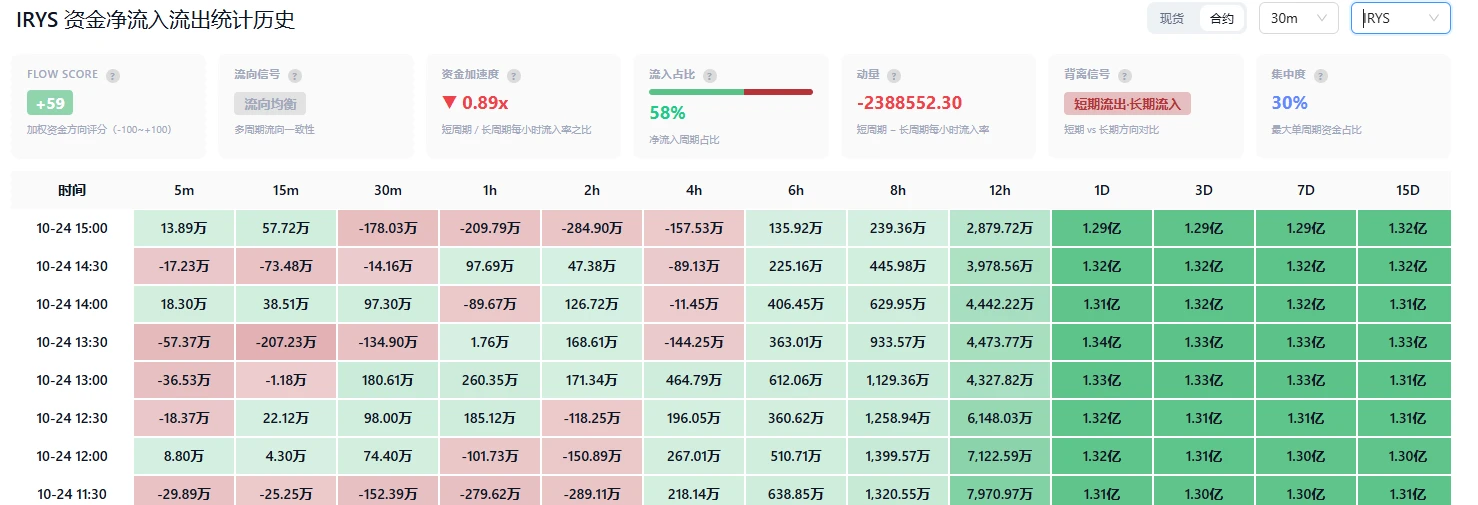The height and width of the screenshot is (505, 1478).
Task: Select the 10-24 13:00 time row
Action: pos(72,380)
